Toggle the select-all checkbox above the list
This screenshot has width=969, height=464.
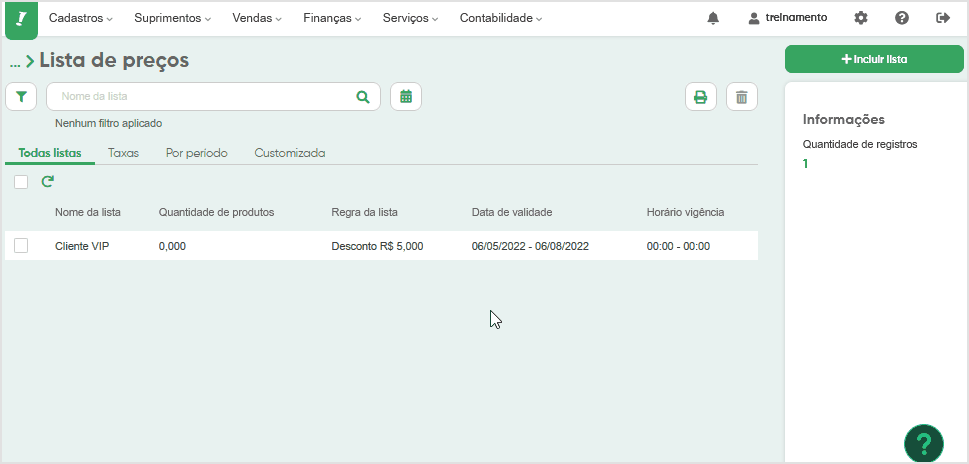tap(21, 182)
